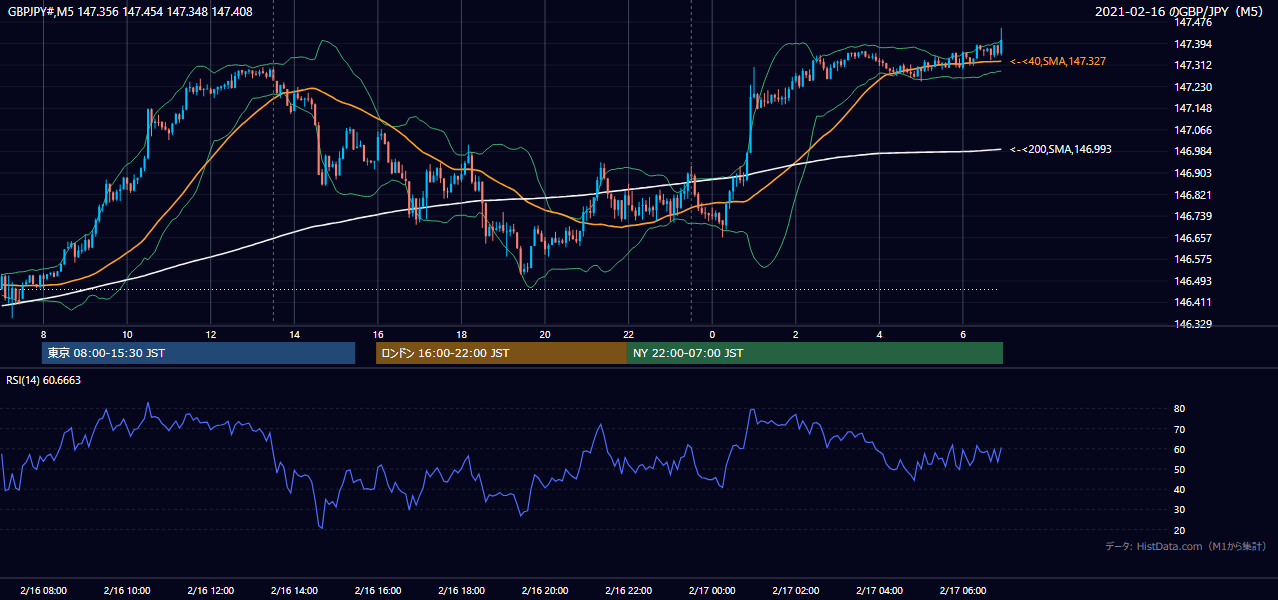
Task: Click hour tick 22 under price chart
Action: pos(628,333)
